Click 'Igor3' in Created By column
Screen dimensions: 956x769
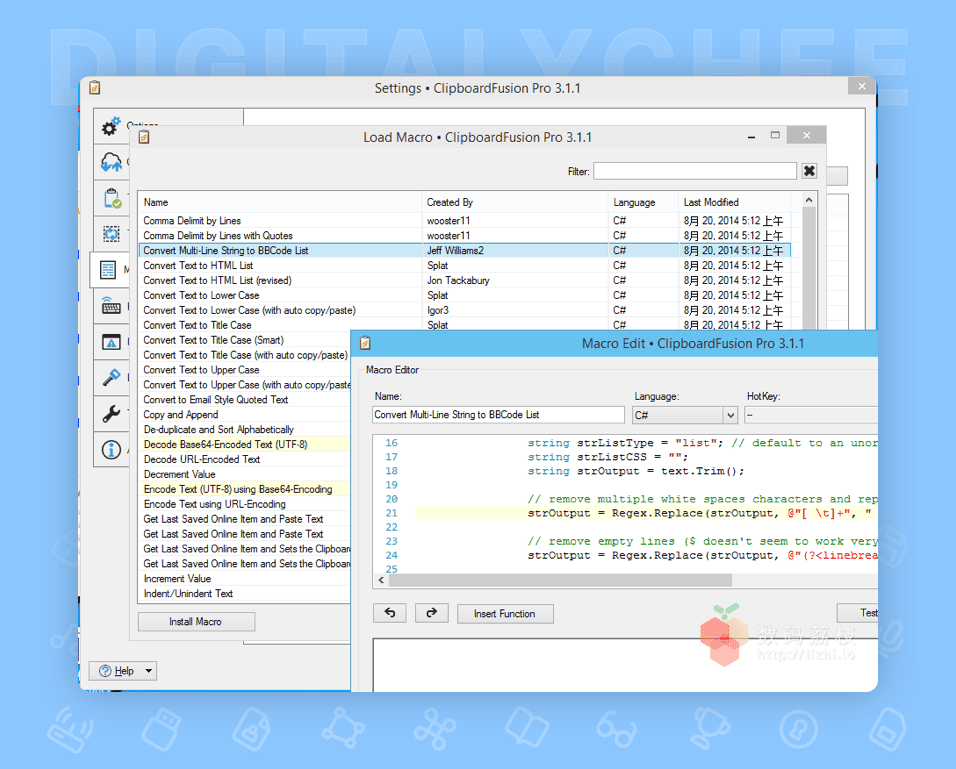click(x=438, y=310)
